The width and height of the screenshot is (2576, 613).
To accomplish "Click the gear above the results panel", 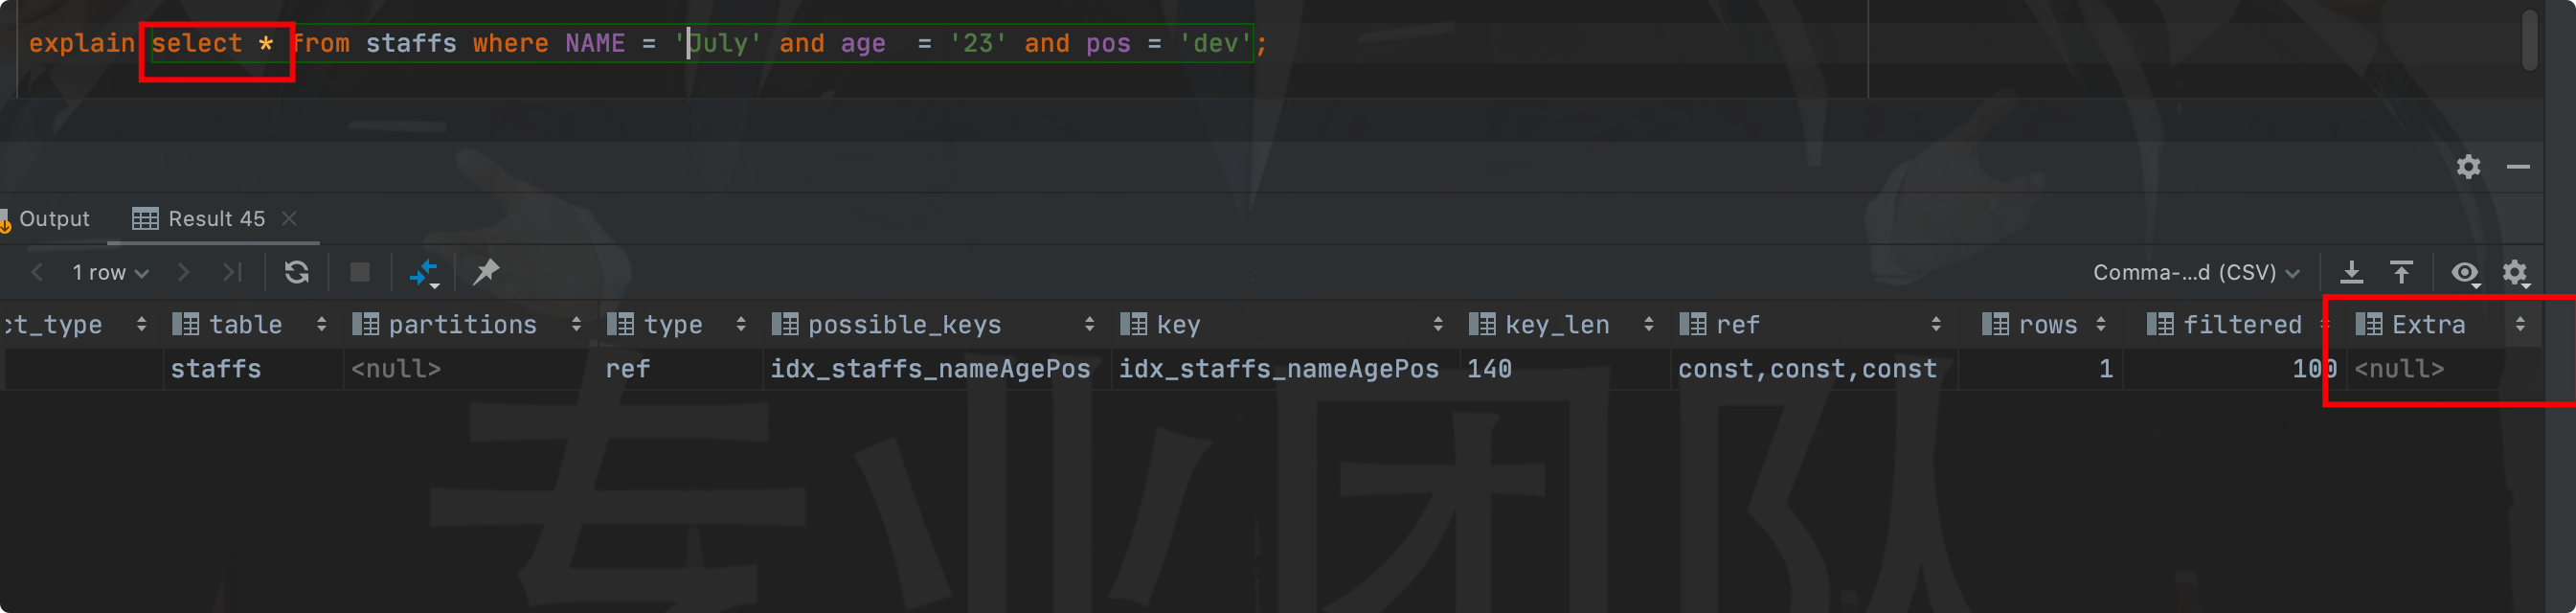I will 2468,166.
